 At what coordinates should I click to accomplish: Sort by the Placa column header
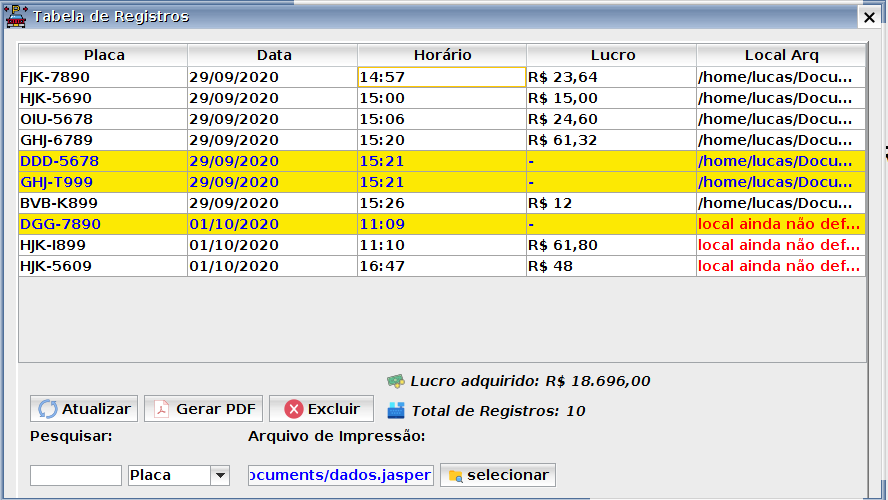(104, 55)
